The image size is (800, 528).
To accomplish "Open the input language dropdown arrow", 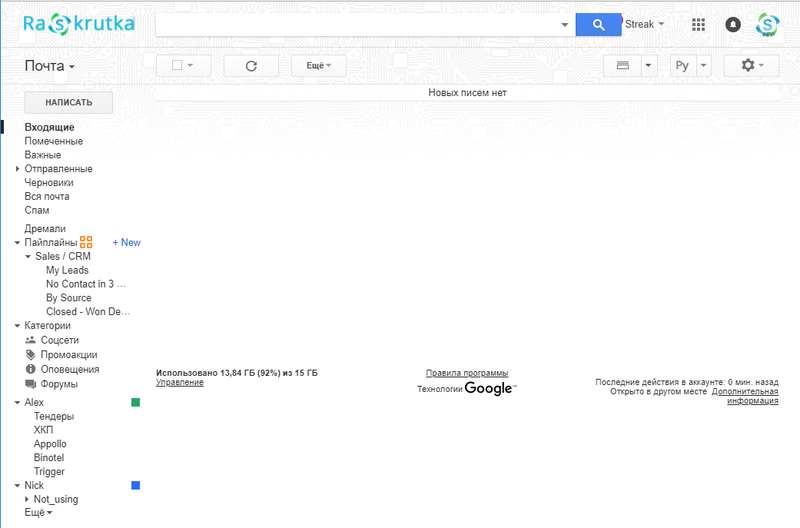I will click(704, 65).
